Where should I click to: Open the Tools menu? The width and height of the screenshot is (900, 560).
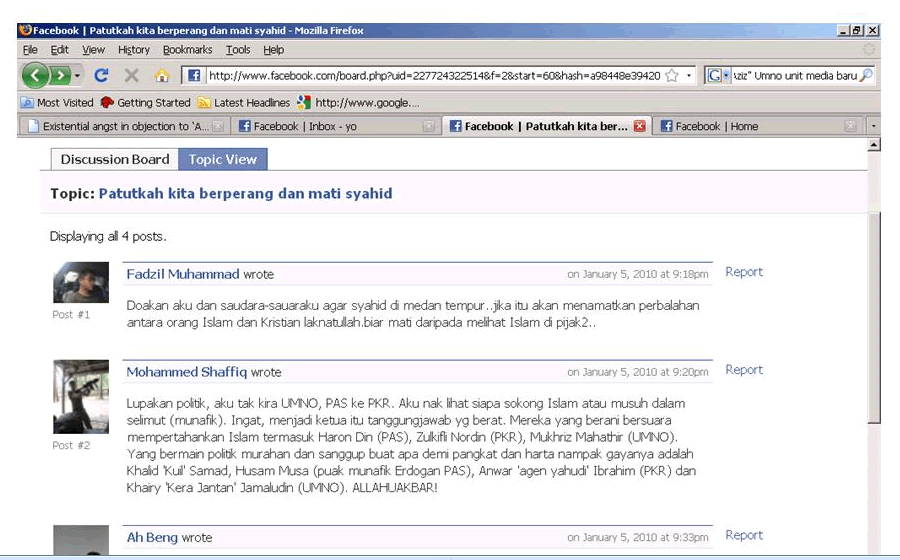tap(238, 50)
